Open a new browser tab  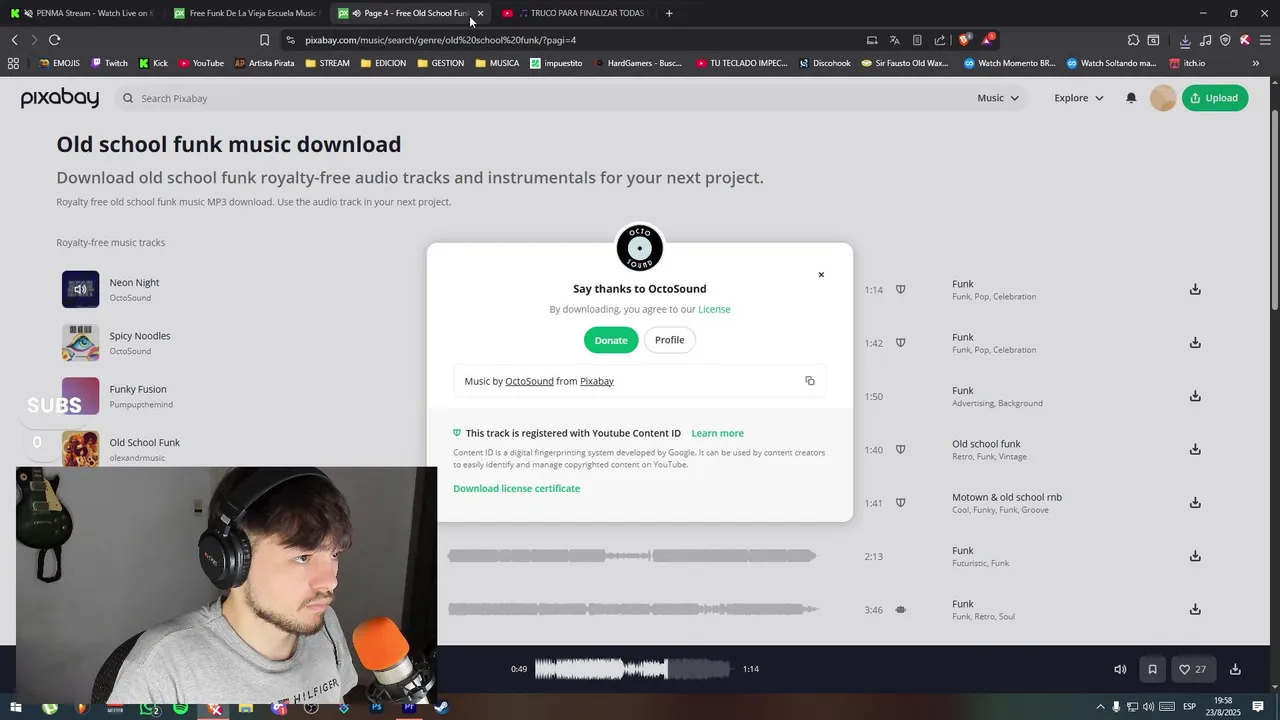pos(669,13)
